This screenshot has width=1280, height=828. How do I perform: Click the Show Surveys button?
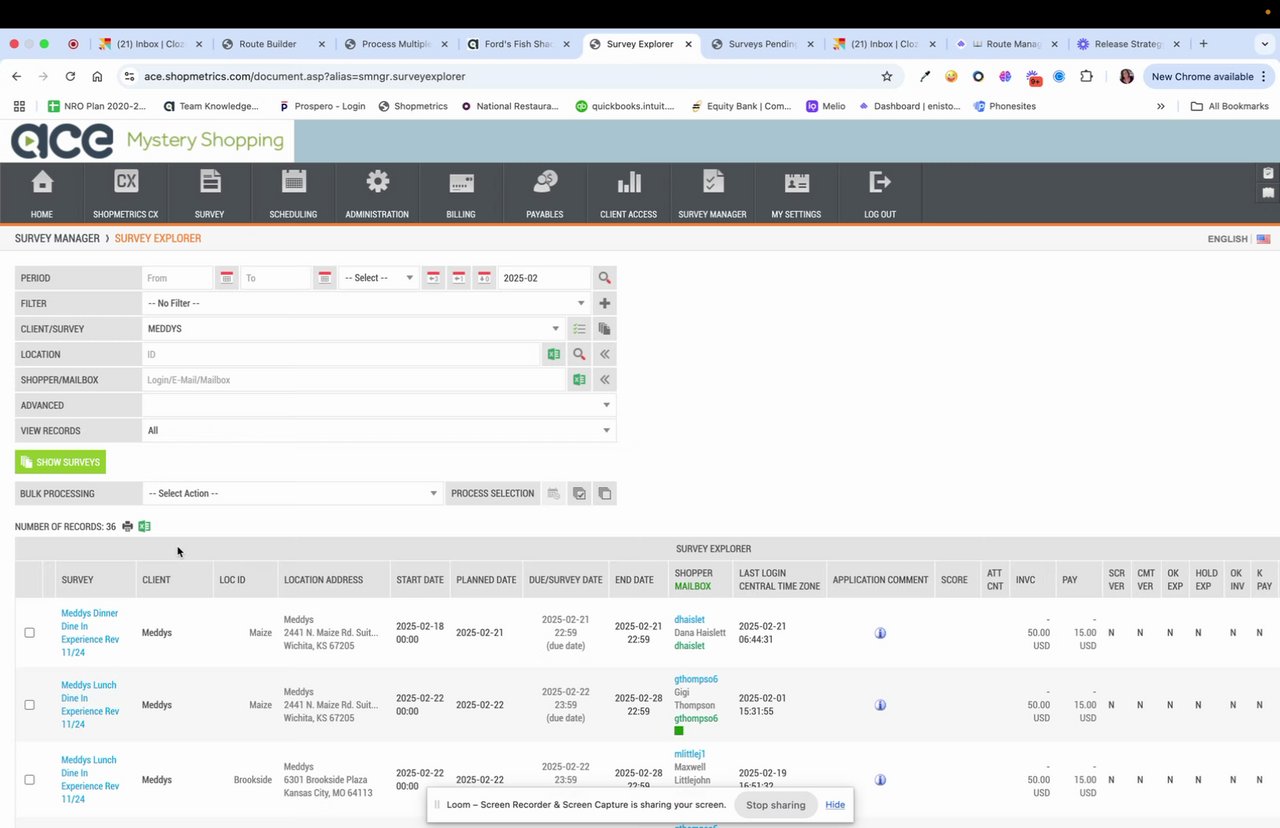60,462
